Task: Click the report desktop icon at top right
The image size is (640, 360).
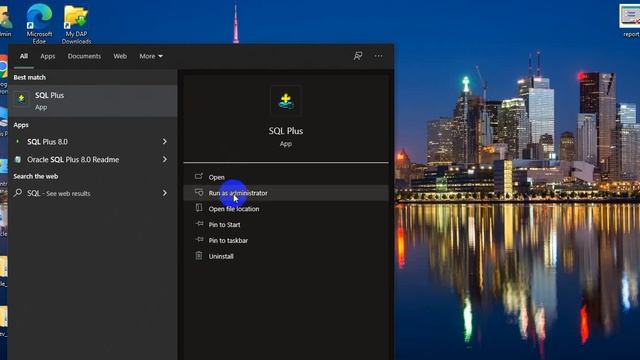Action: point(630,20)
